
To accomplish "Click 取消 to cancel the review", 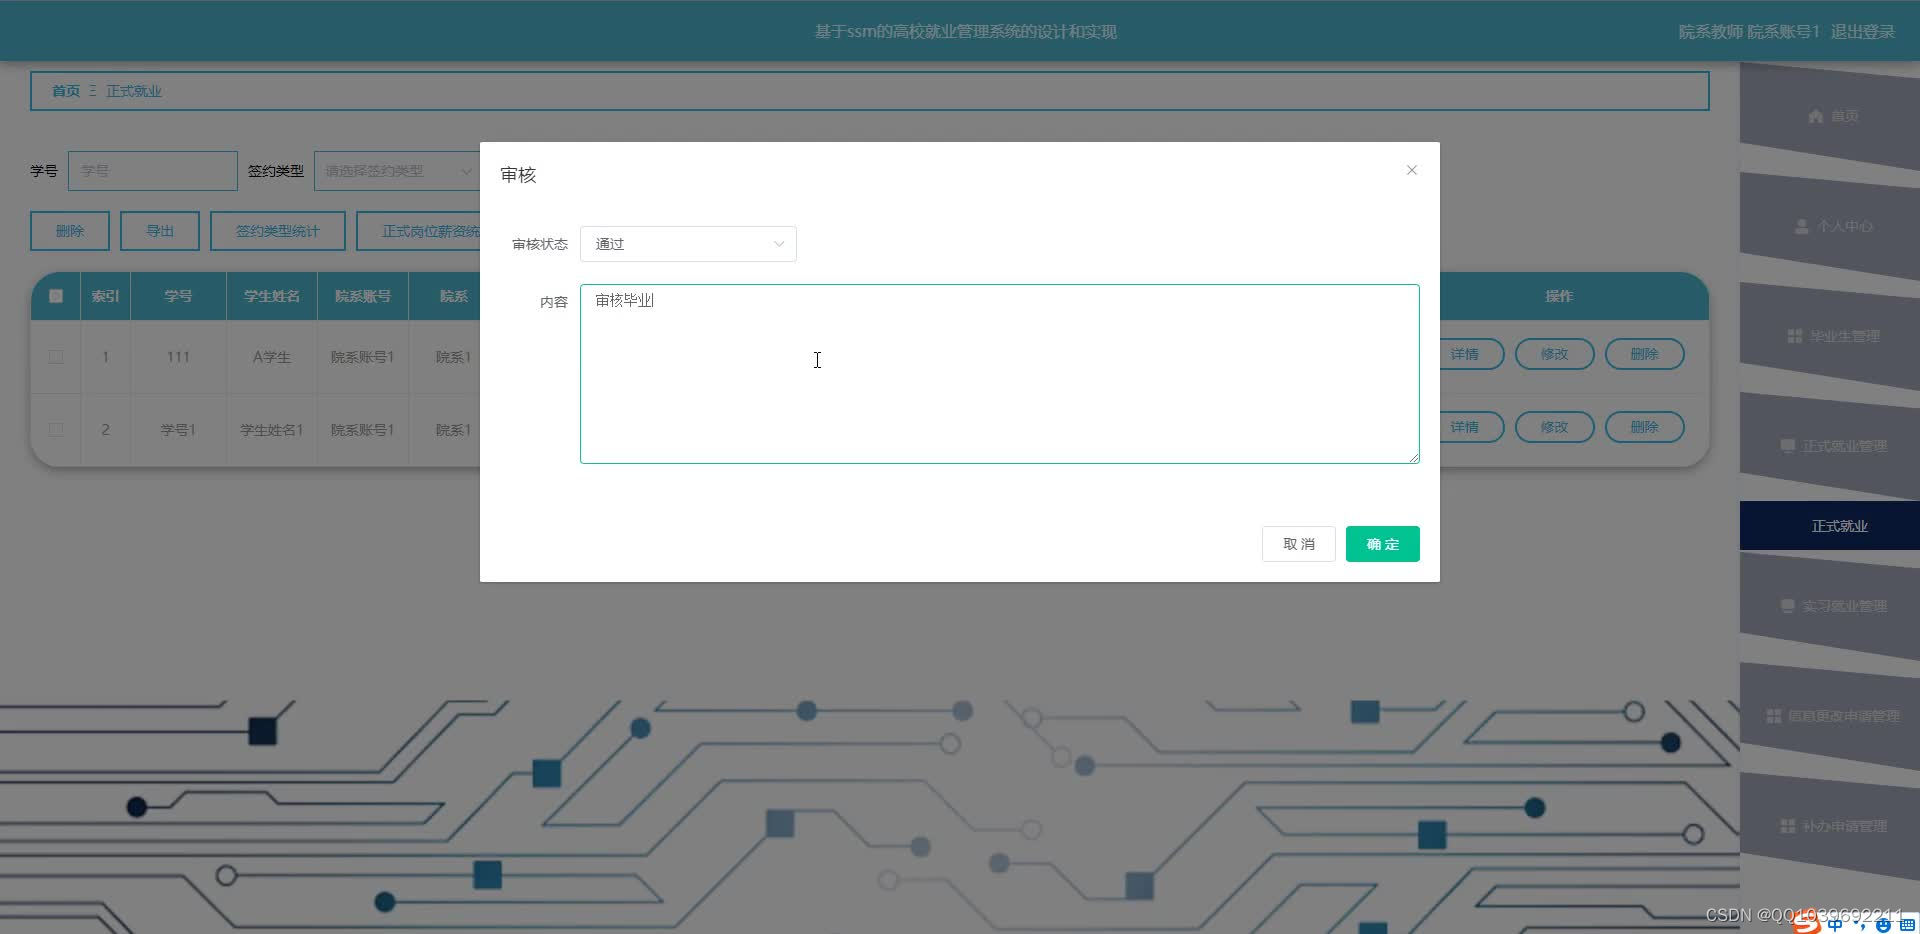I will (1298, 544).
